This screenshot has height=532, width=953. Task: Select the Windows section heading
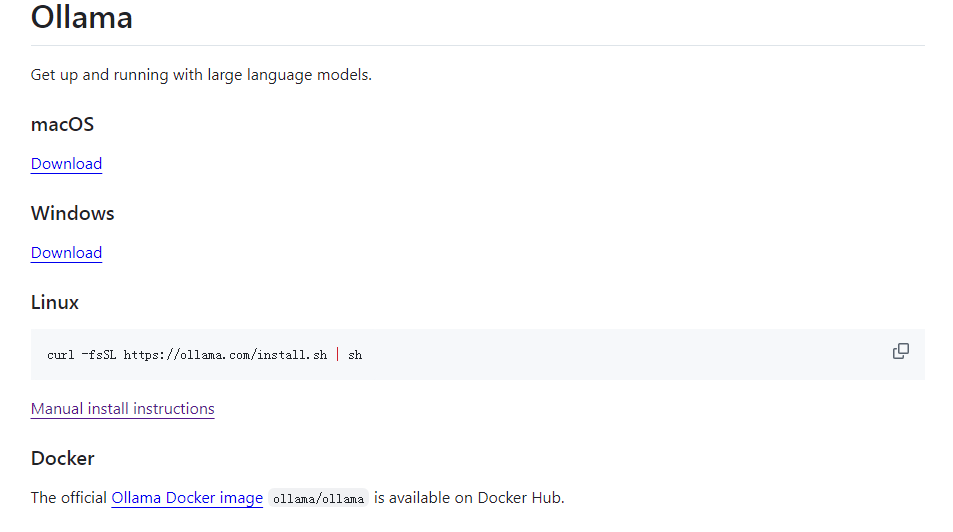[72, 214]
